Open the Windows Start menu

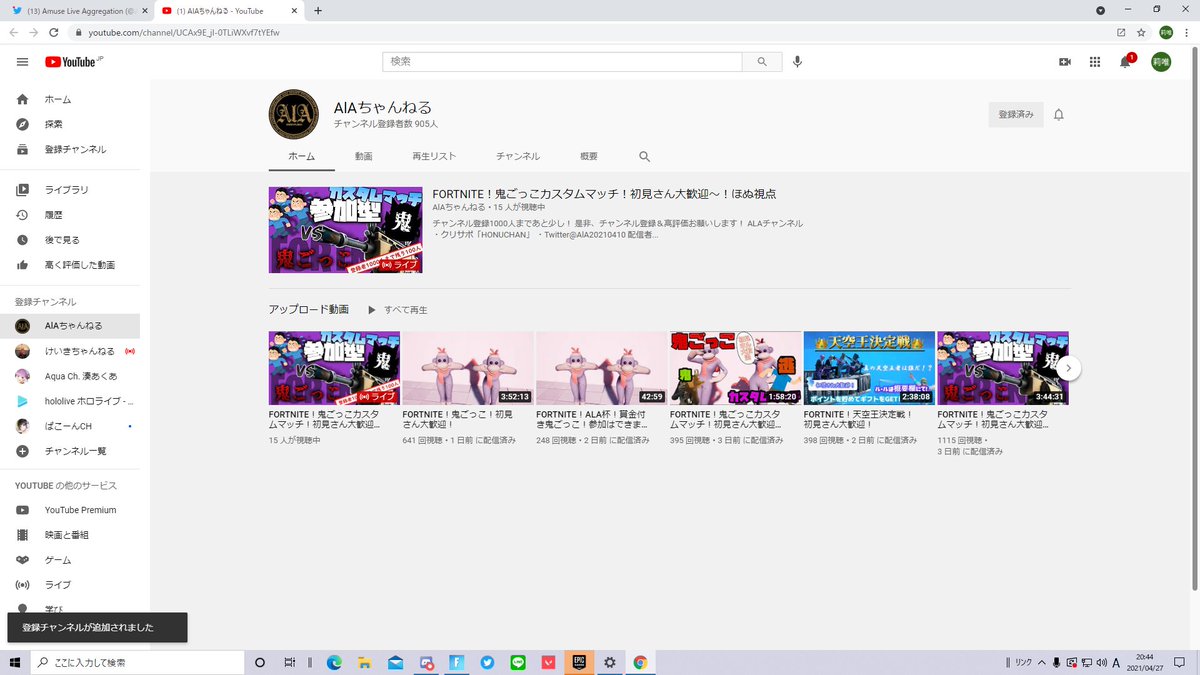point(14,662)
